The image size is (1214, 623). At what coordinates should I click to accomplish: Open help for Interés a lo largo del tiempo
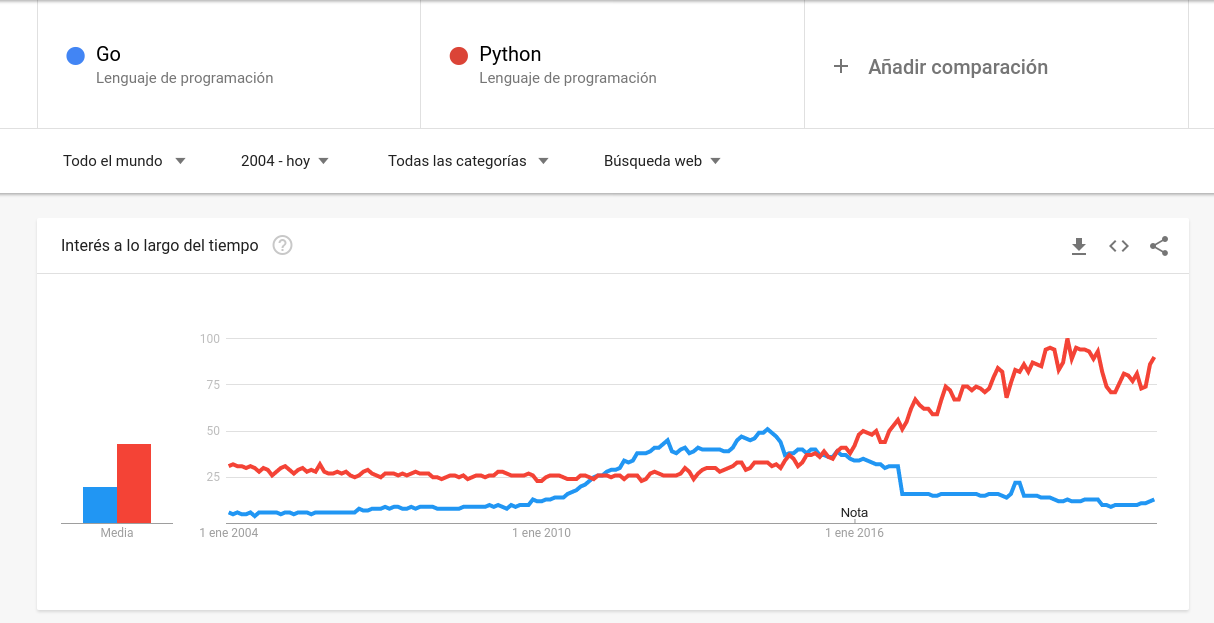283,246
